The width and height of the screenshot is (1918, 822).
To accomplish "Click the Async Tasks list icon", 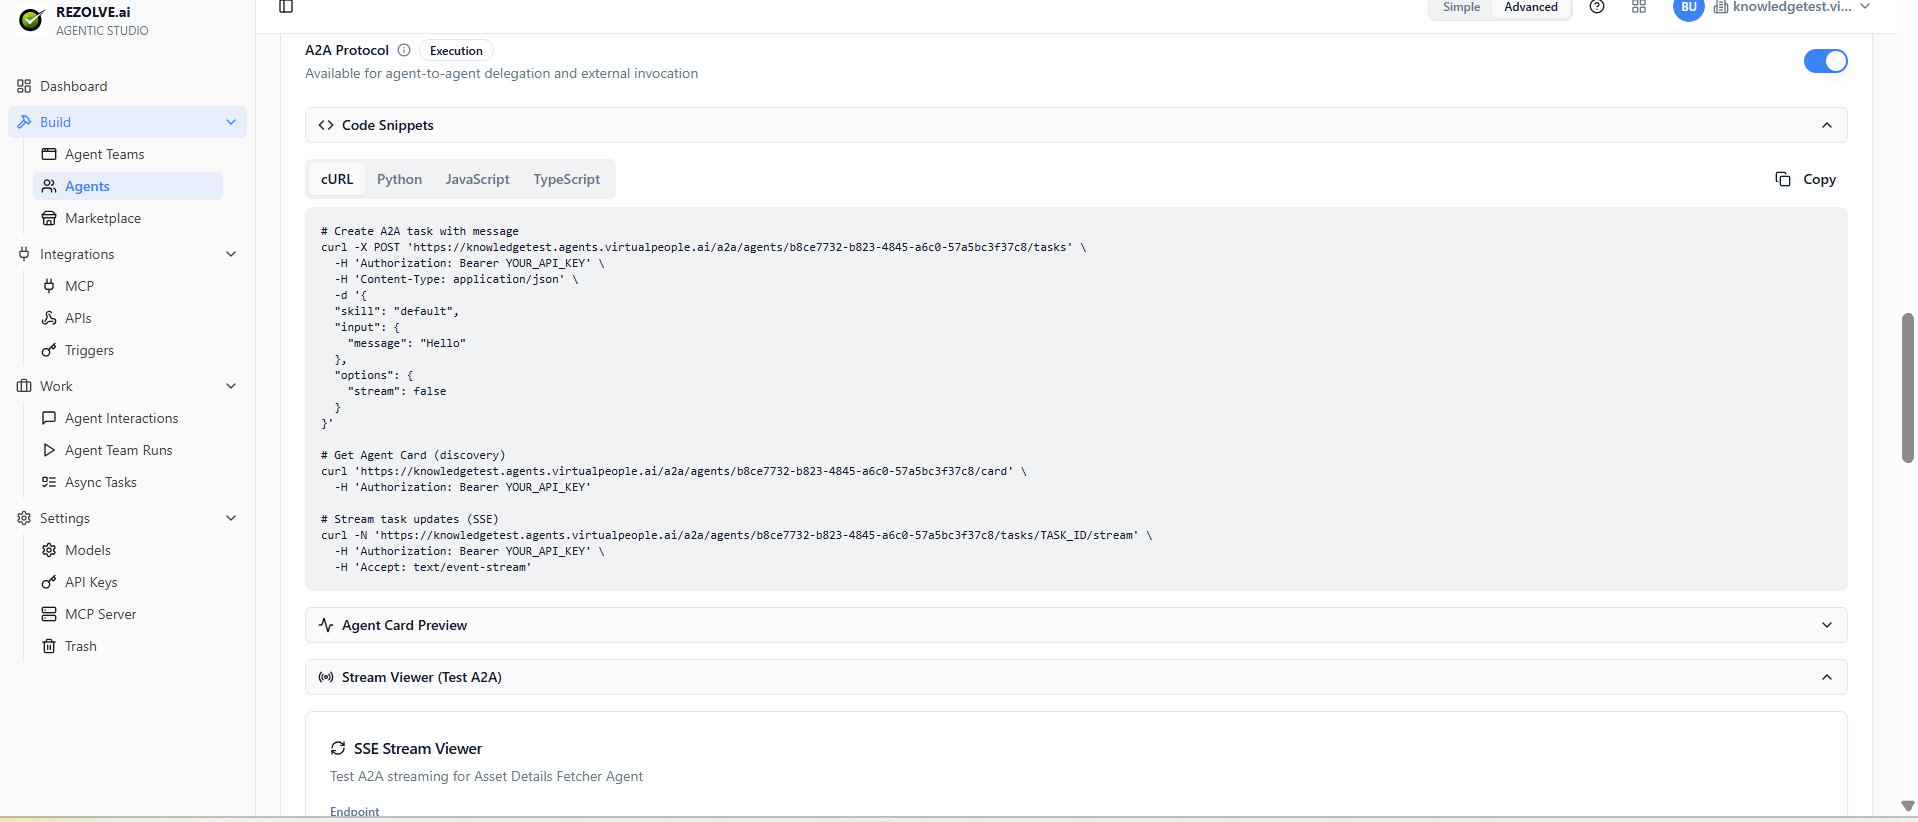I will tap(49, 482).
